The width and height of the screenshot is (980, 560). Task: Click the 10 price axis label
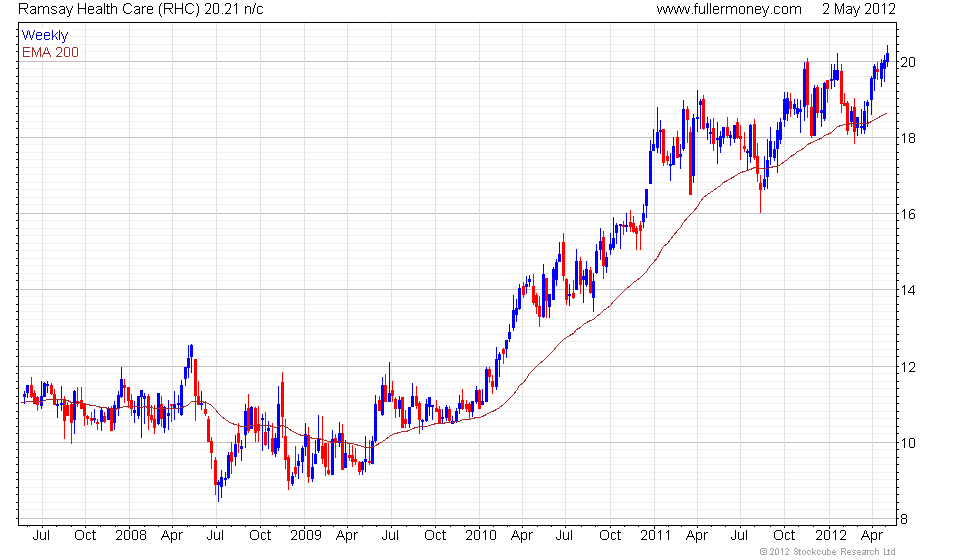[908, 443]
